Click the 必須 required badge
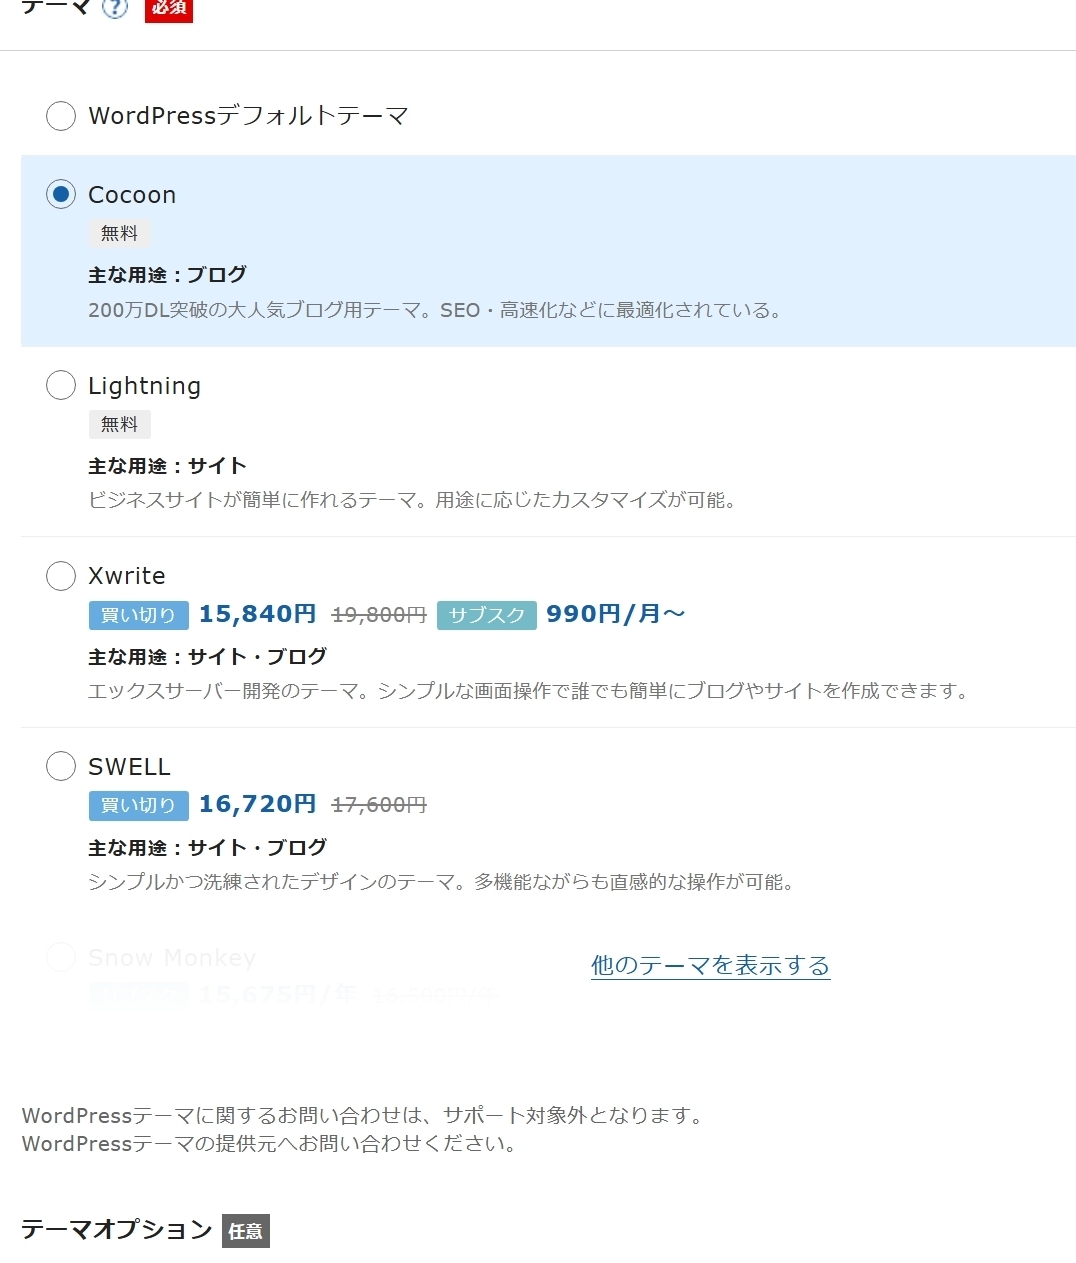Image resolution: width=1076 pixels, height=1263 pixels. point(169,8)
